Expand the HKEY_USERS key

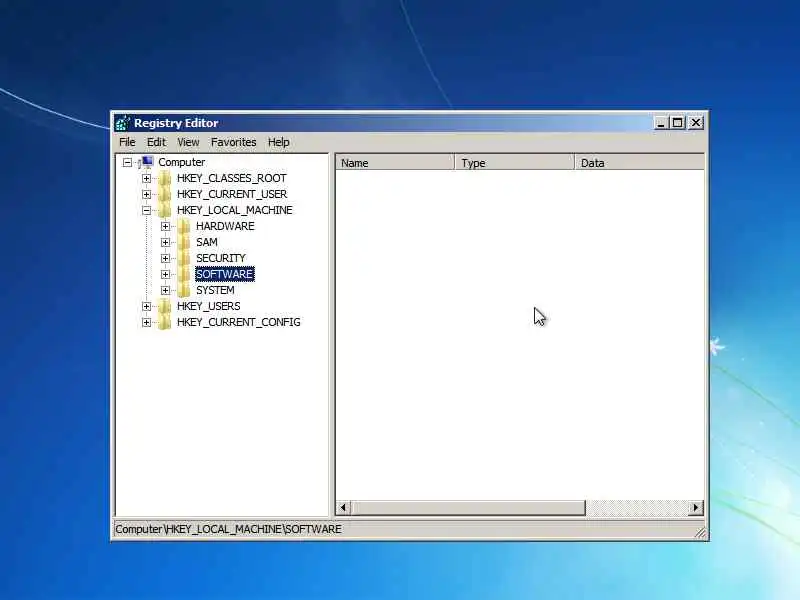coord(146,306)
